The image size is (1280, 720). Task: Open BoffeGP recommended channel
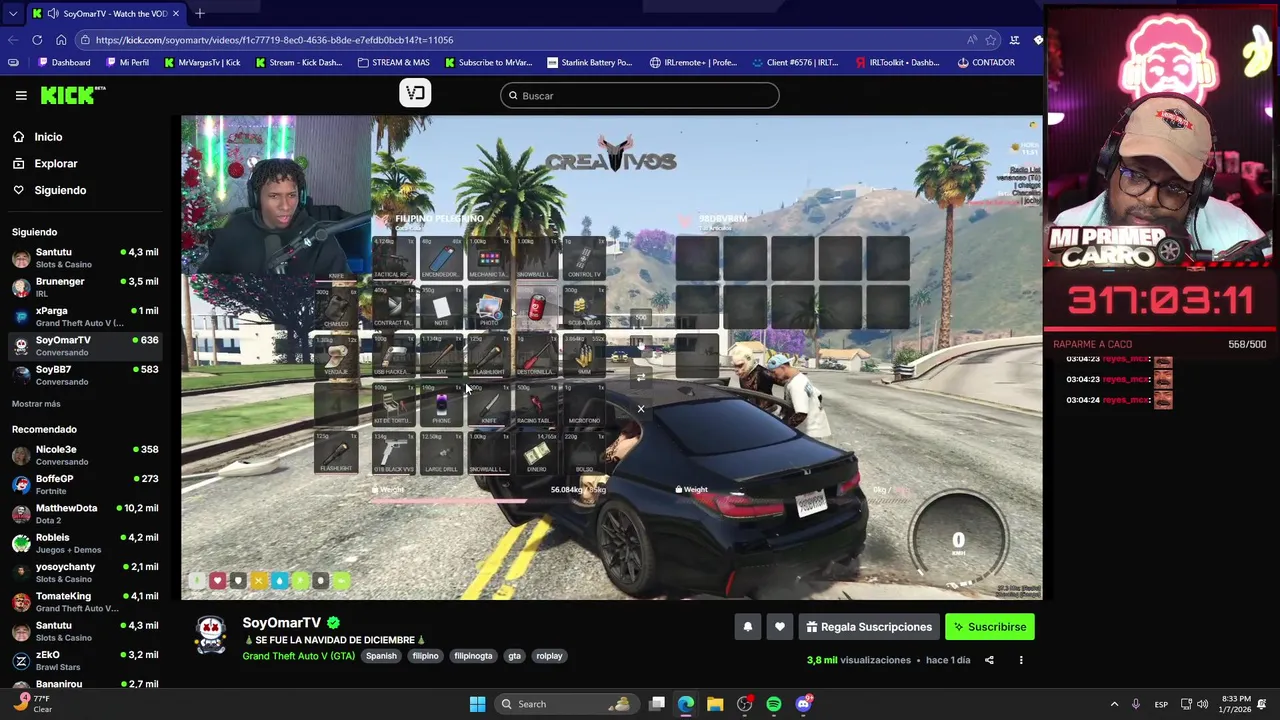pos(85,484)
